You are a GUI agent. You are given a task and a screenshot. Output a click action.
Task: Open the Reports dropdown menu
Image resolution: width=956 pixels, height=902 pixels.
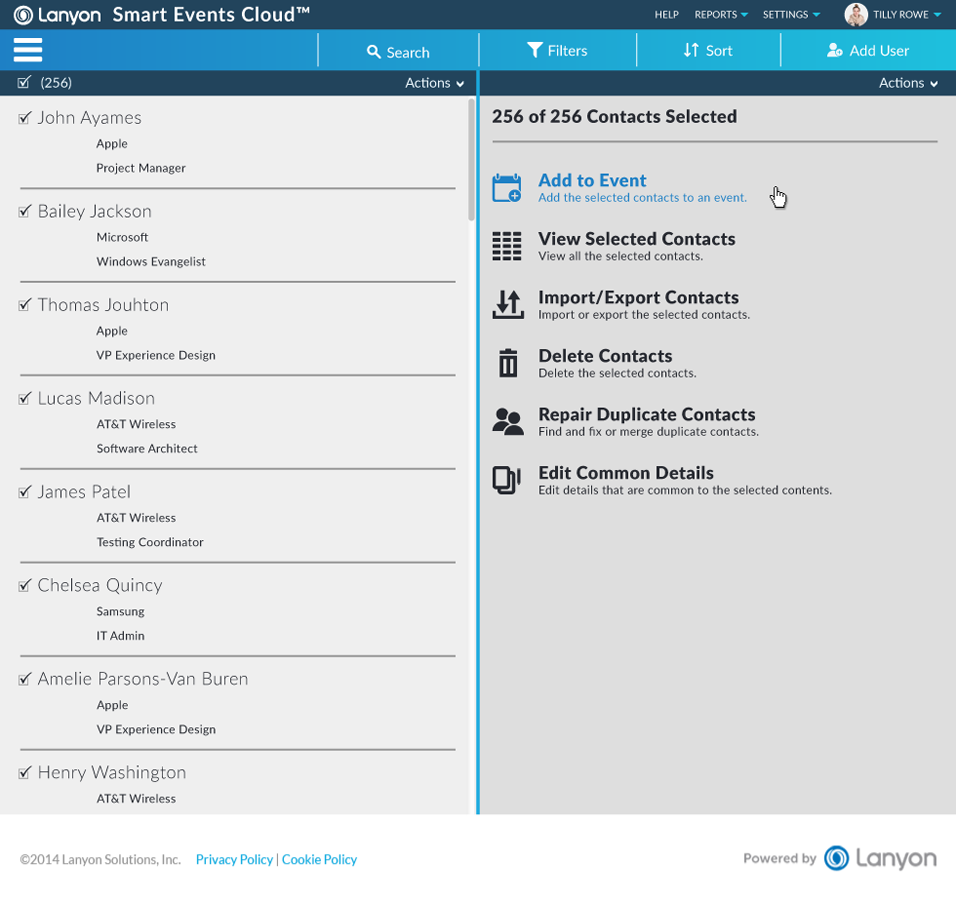click(721, 15)
